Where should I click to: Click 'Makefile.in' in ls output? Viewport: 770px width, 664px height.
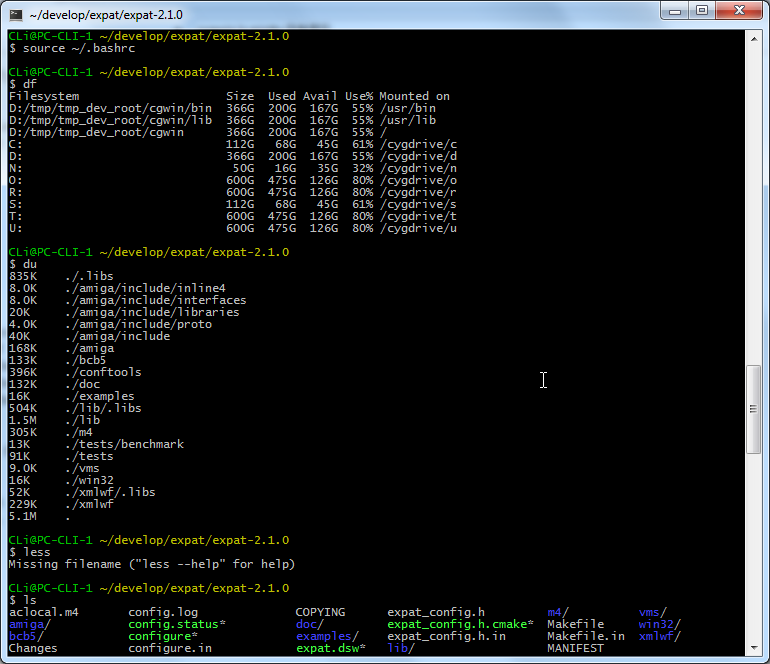tap(586, 636)
